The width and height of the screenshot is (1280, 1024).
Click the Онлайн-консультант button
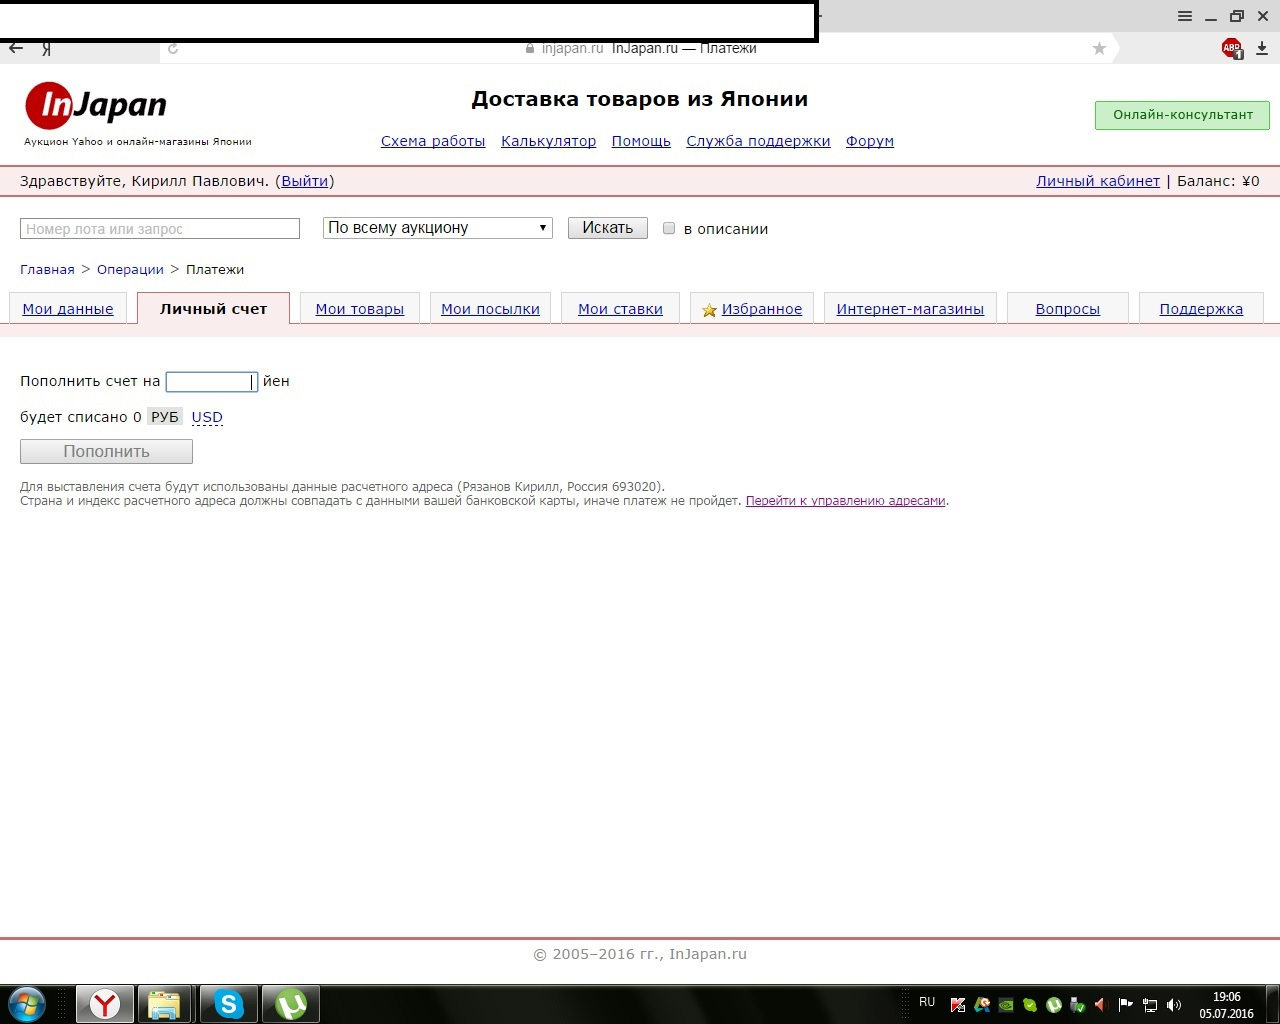click(x=1182, y=115)
